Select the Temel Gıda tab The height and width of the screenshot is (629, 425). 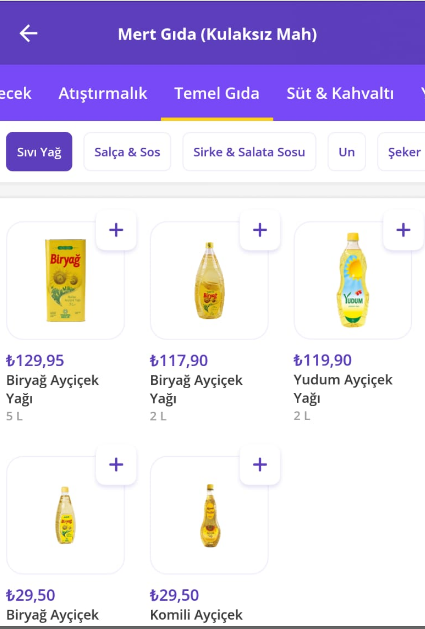[x=217, y=93]
